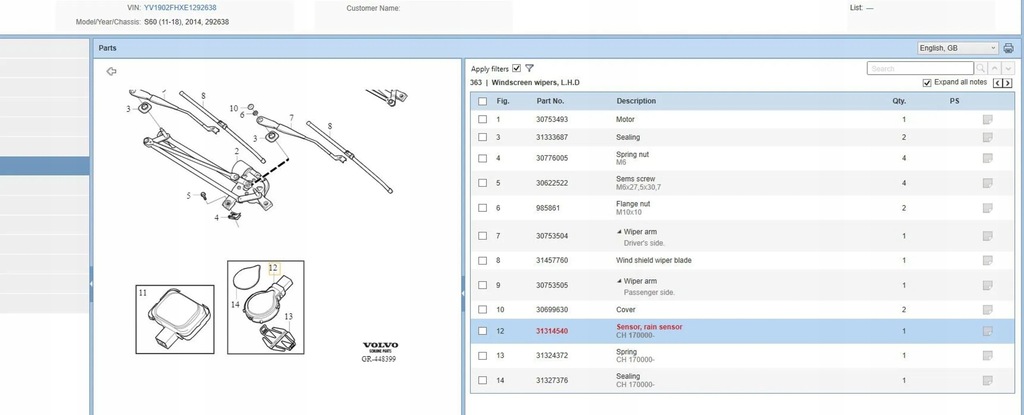Image resolution: width=1024 pixels, height=415 pixels.
Task: Click callout 13 spring in the diagram
Action: point(288,316)
